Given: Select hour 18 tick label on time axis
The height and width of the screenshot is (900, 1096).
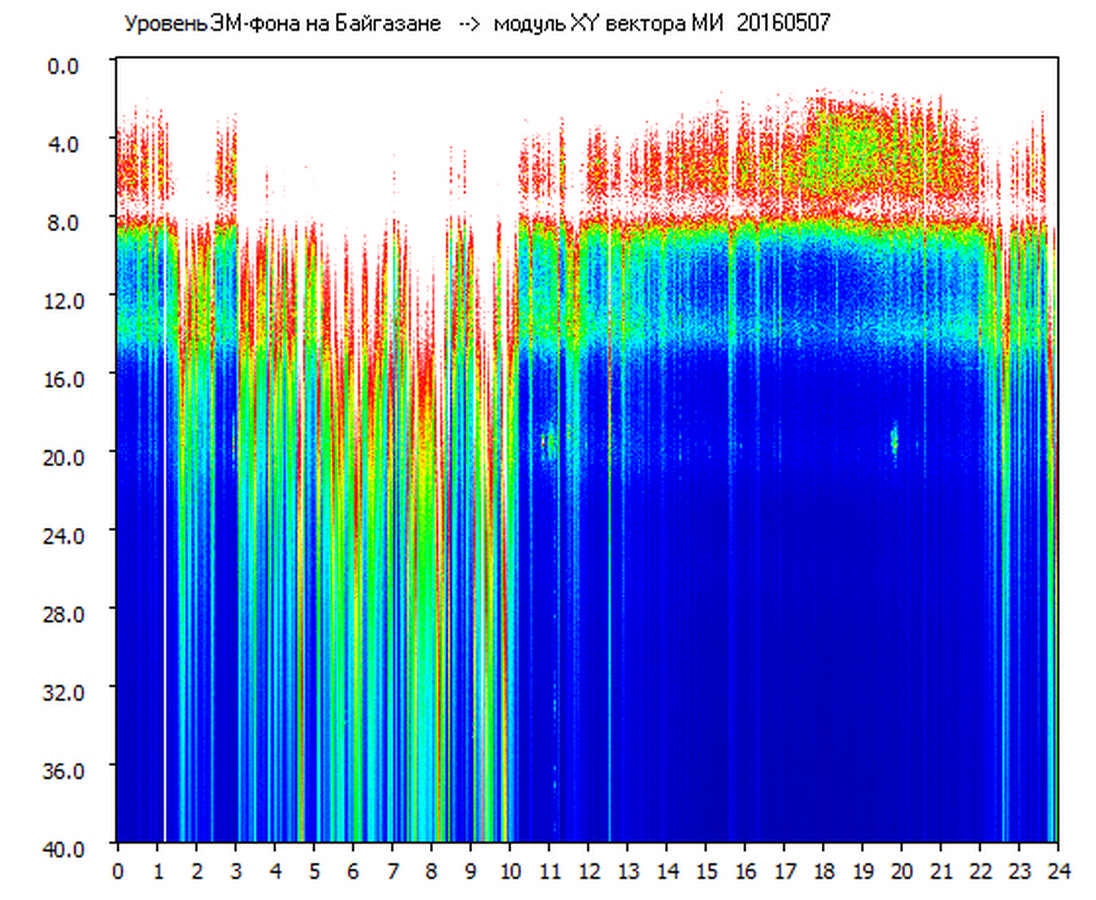Looking at the screenshot, I should tap(823, 871).
